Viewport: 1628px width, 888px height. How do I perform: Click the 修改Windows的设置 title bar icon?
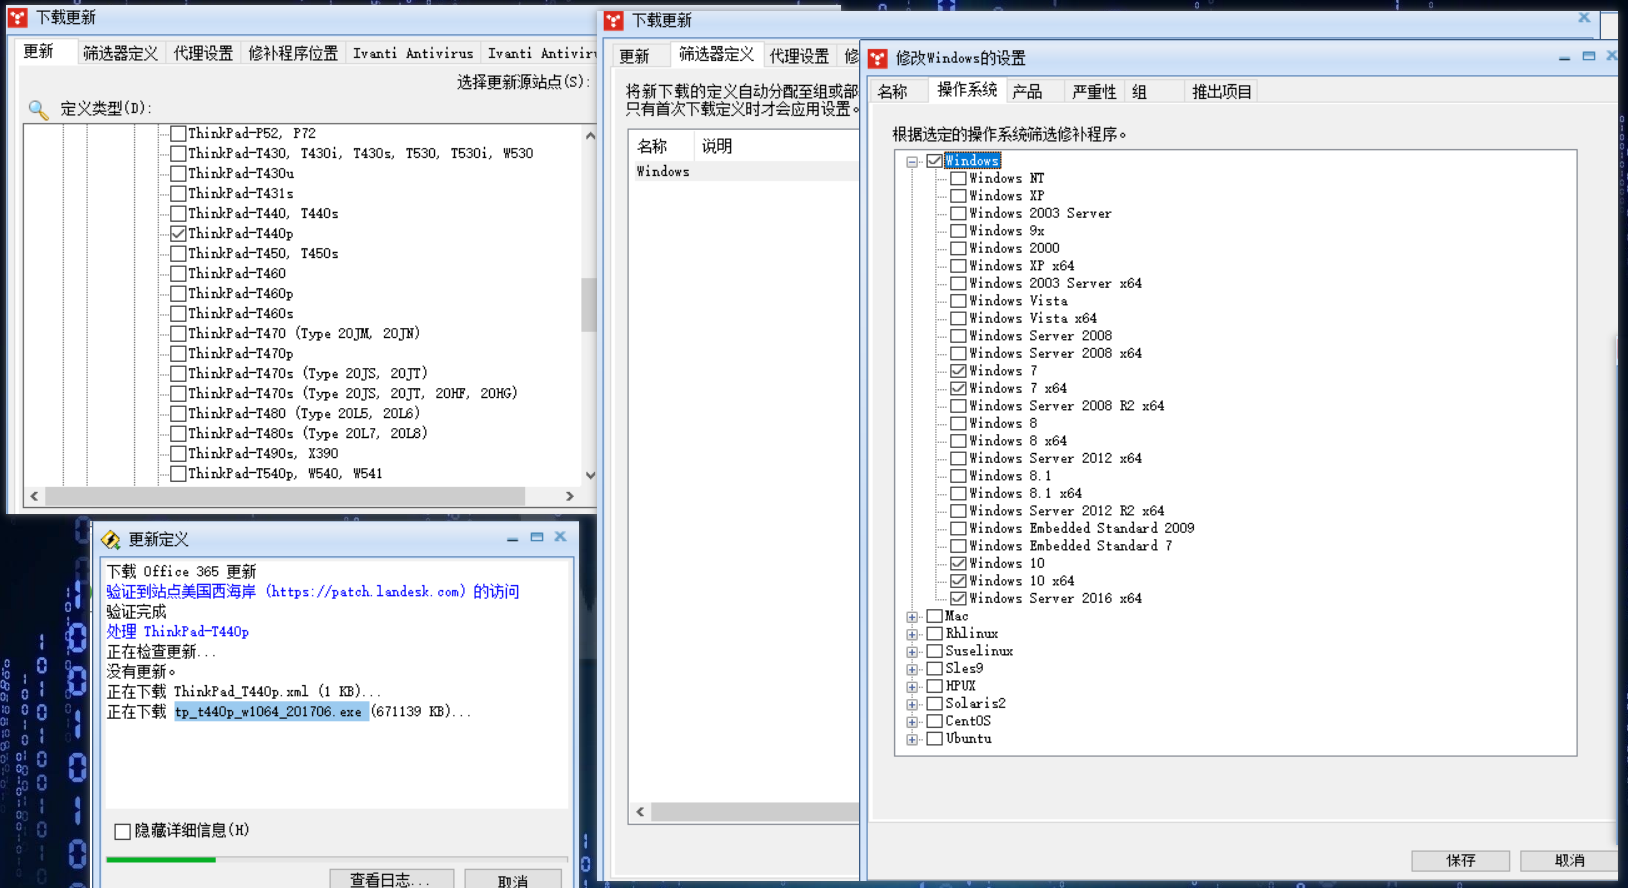[x=878, y=59]
